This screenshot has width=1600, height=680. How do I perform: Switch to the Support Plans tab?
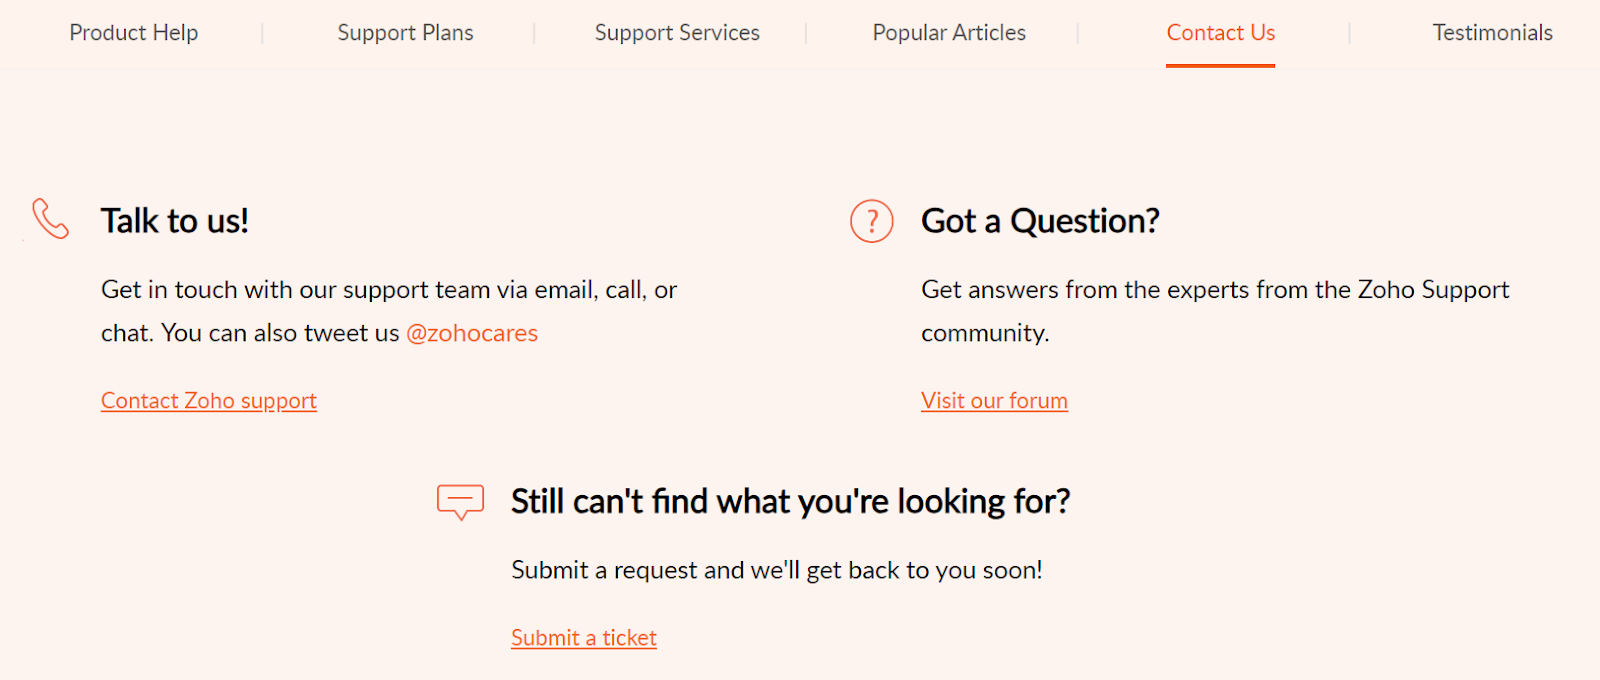pos(405,33)
